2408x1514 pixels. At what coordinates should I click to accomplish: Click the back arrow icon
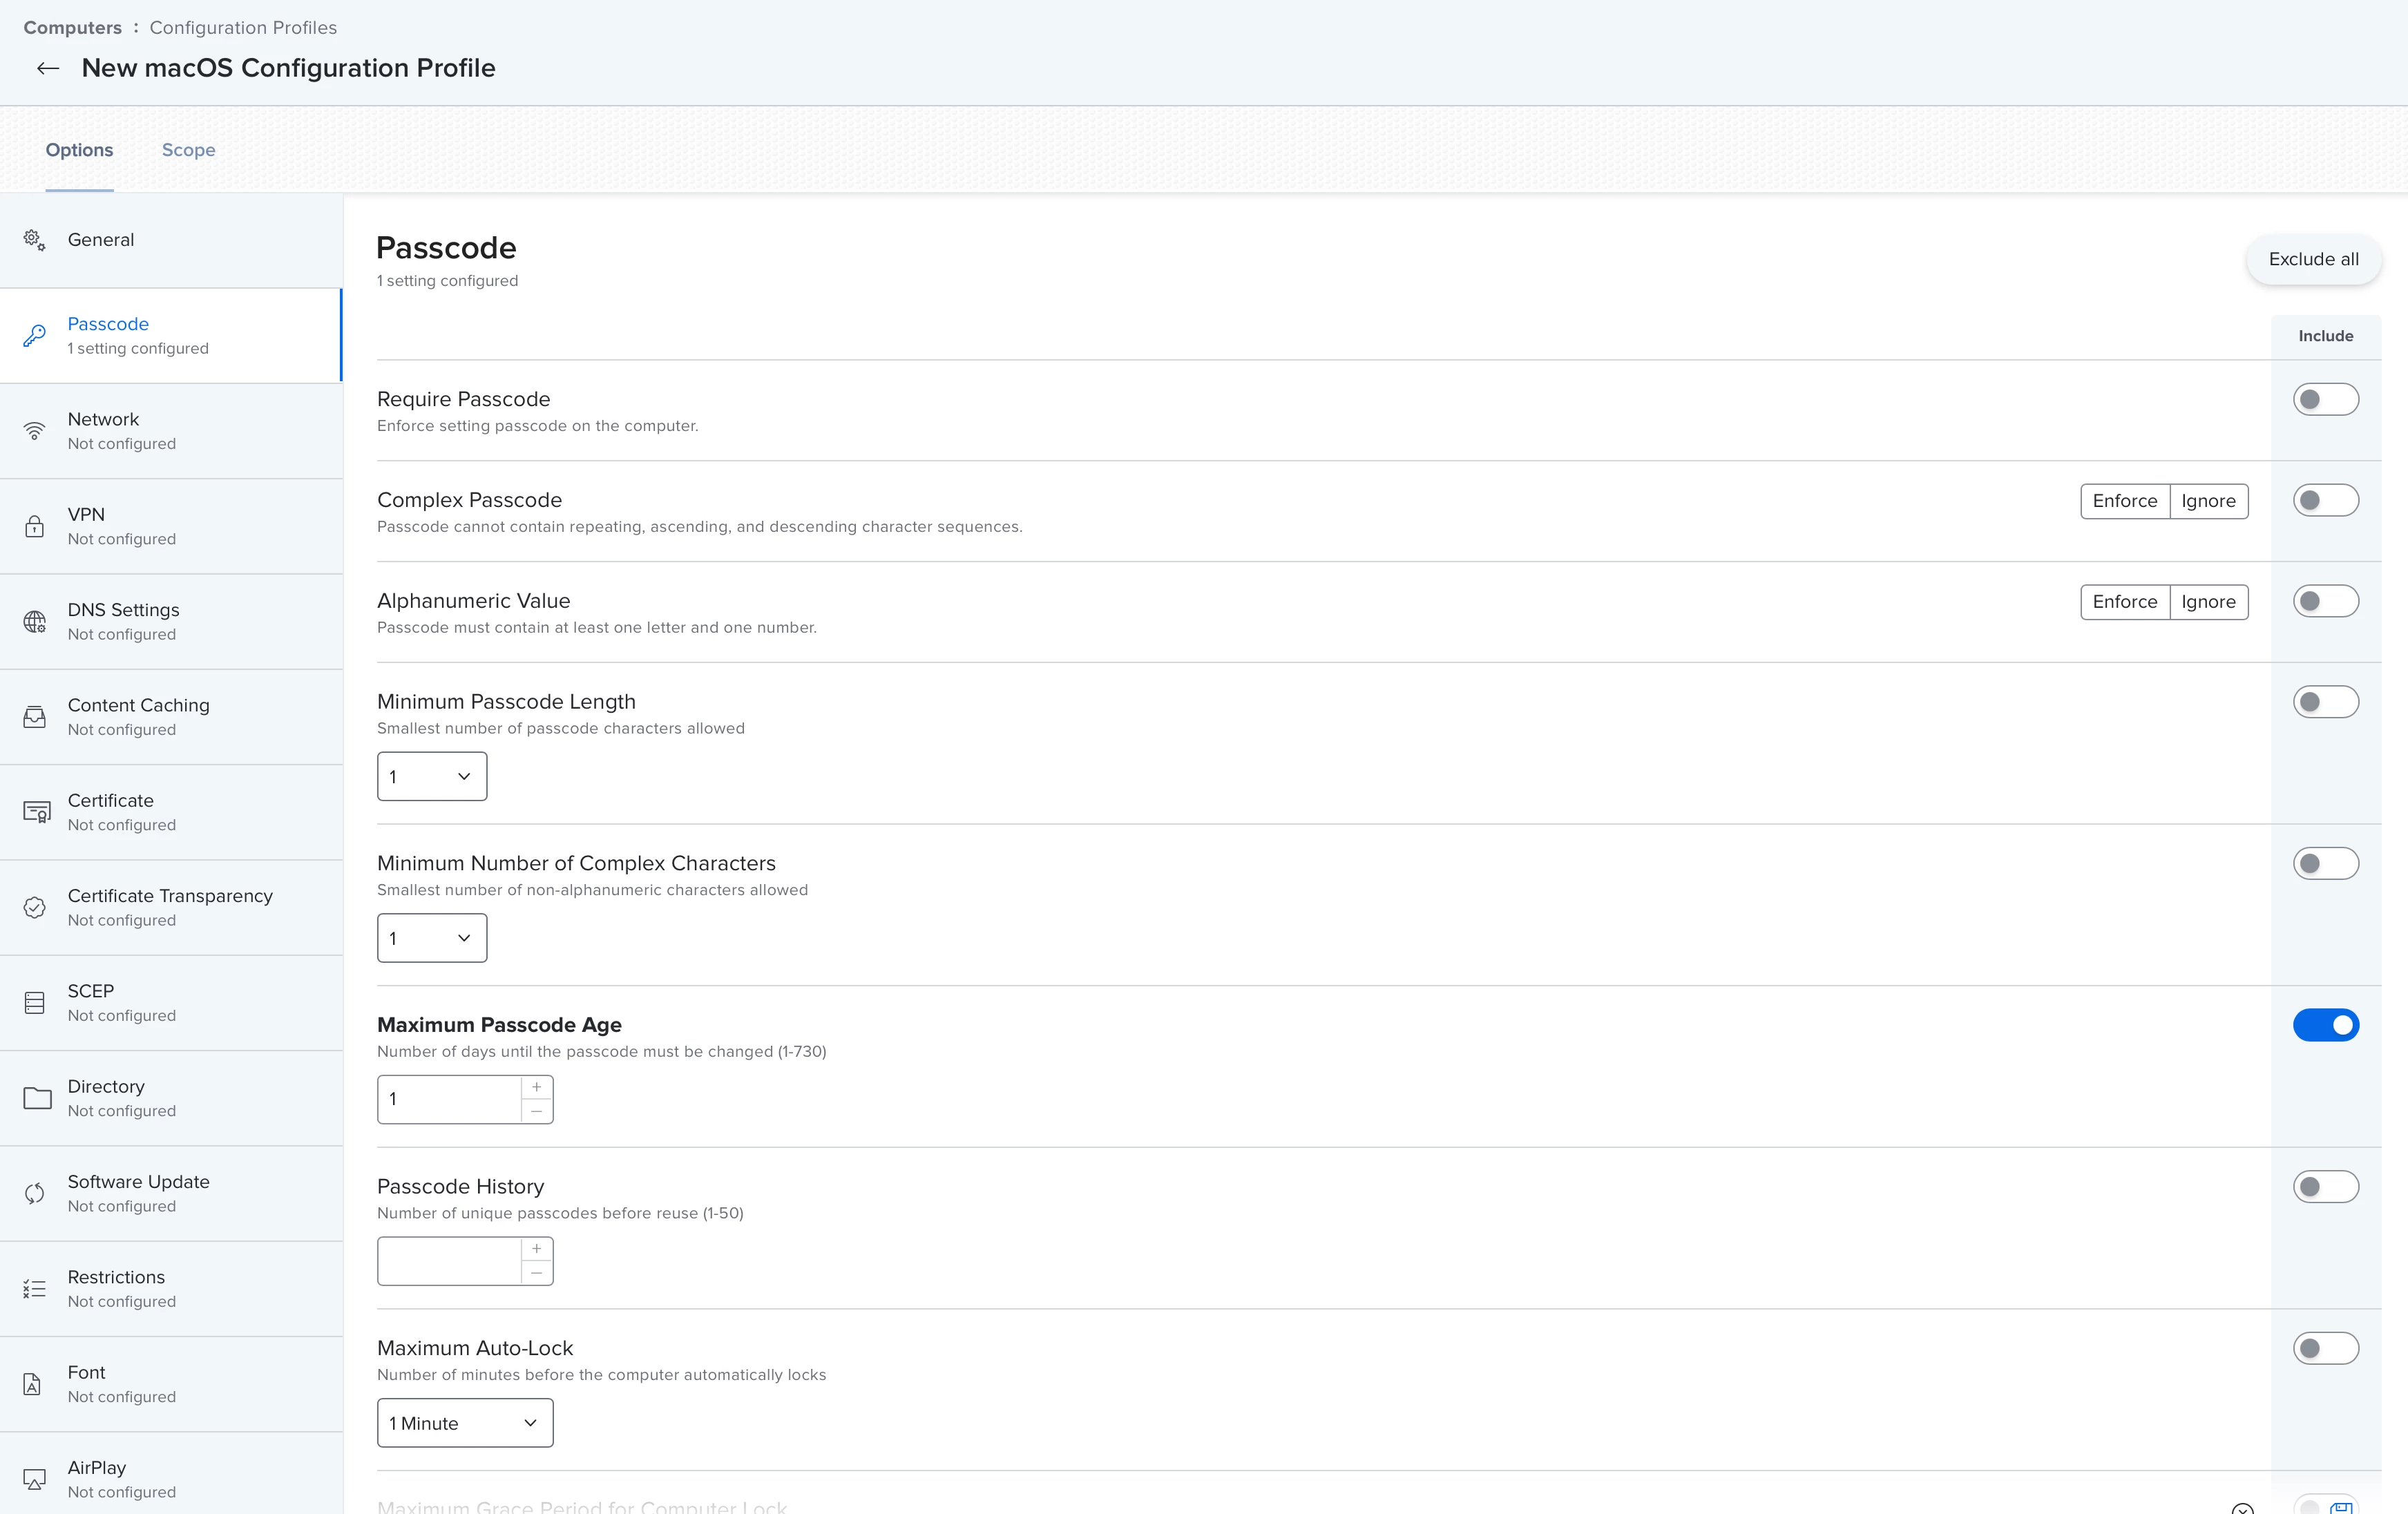[x=47, y=68]
